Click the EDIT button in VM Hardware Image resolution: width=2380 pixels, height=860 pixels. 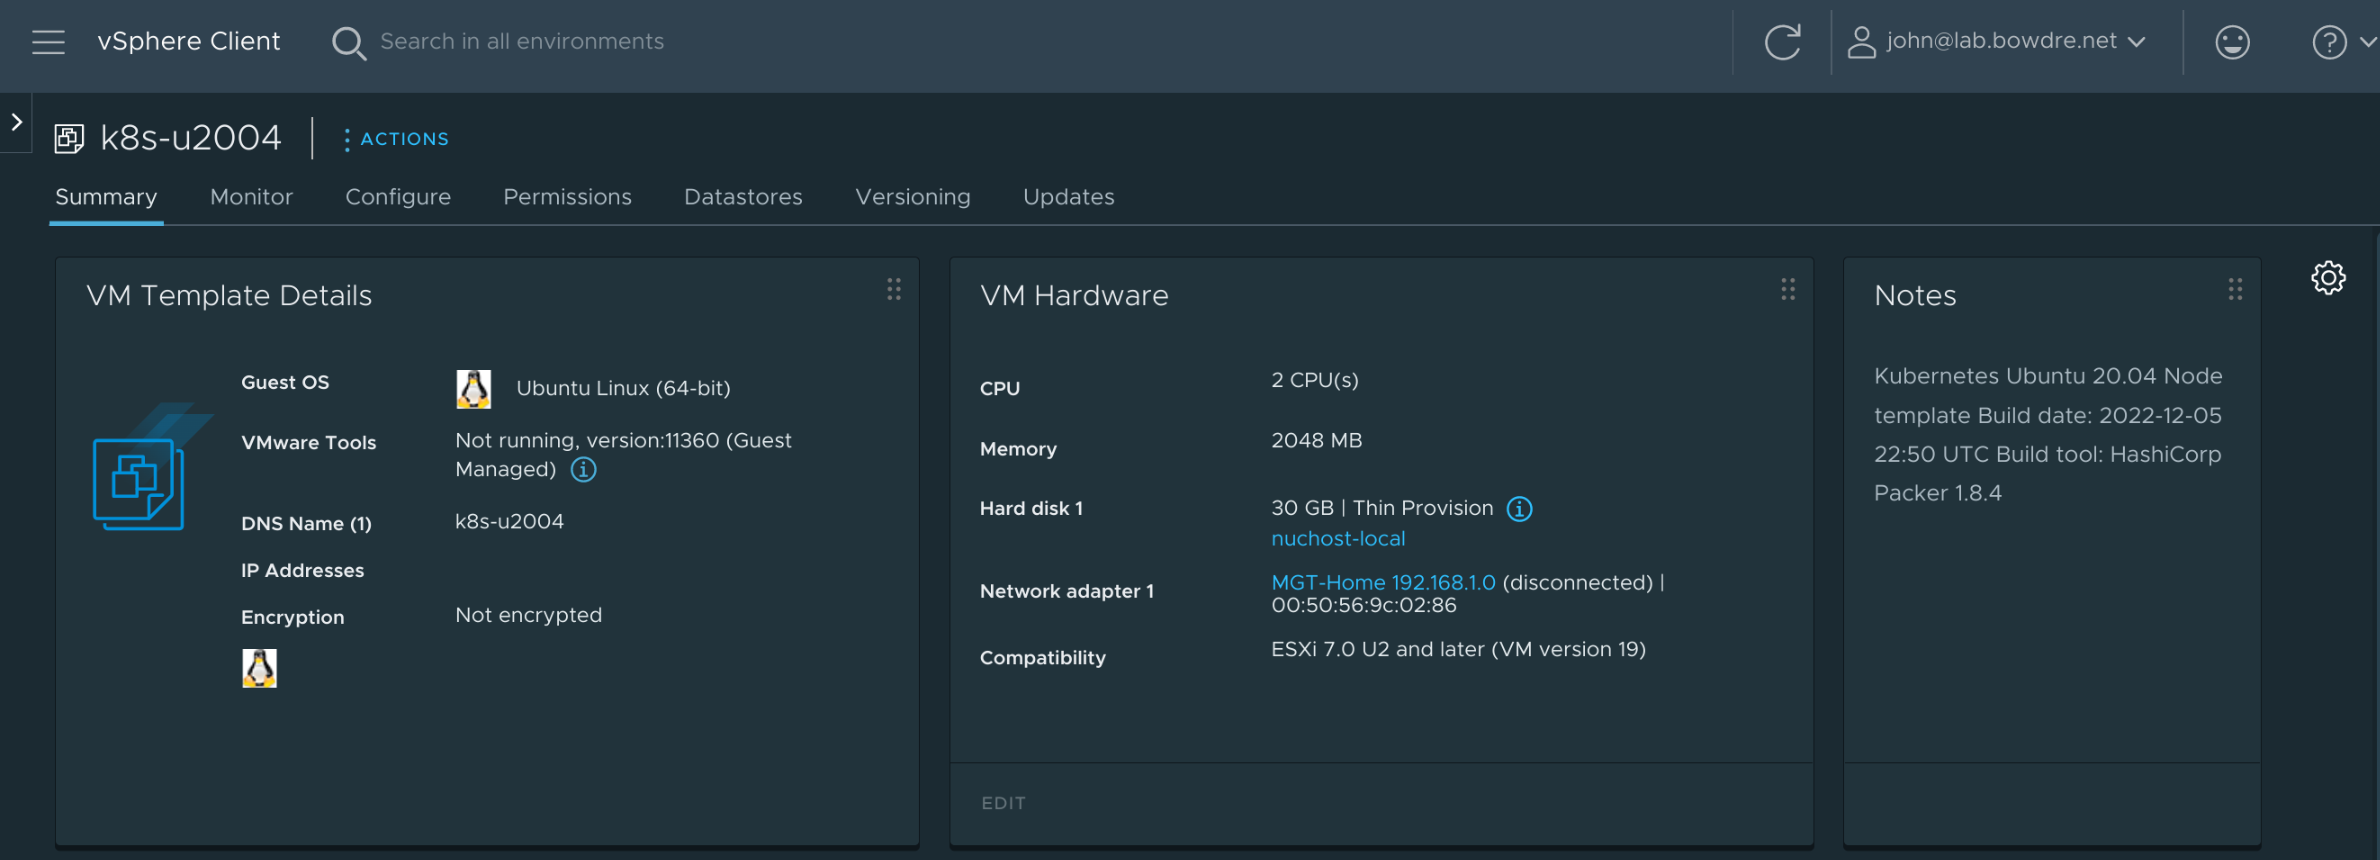1003,803
